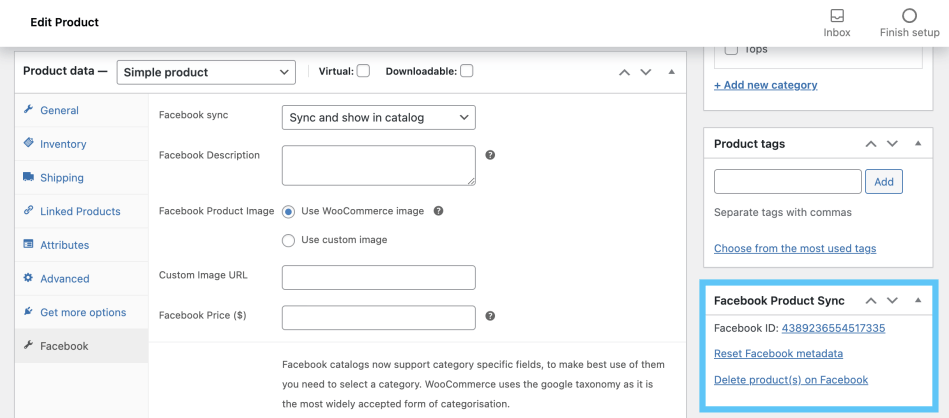Enable the Virtual checkbox
Screen dimensions: 949x418
tap(363, 71)
